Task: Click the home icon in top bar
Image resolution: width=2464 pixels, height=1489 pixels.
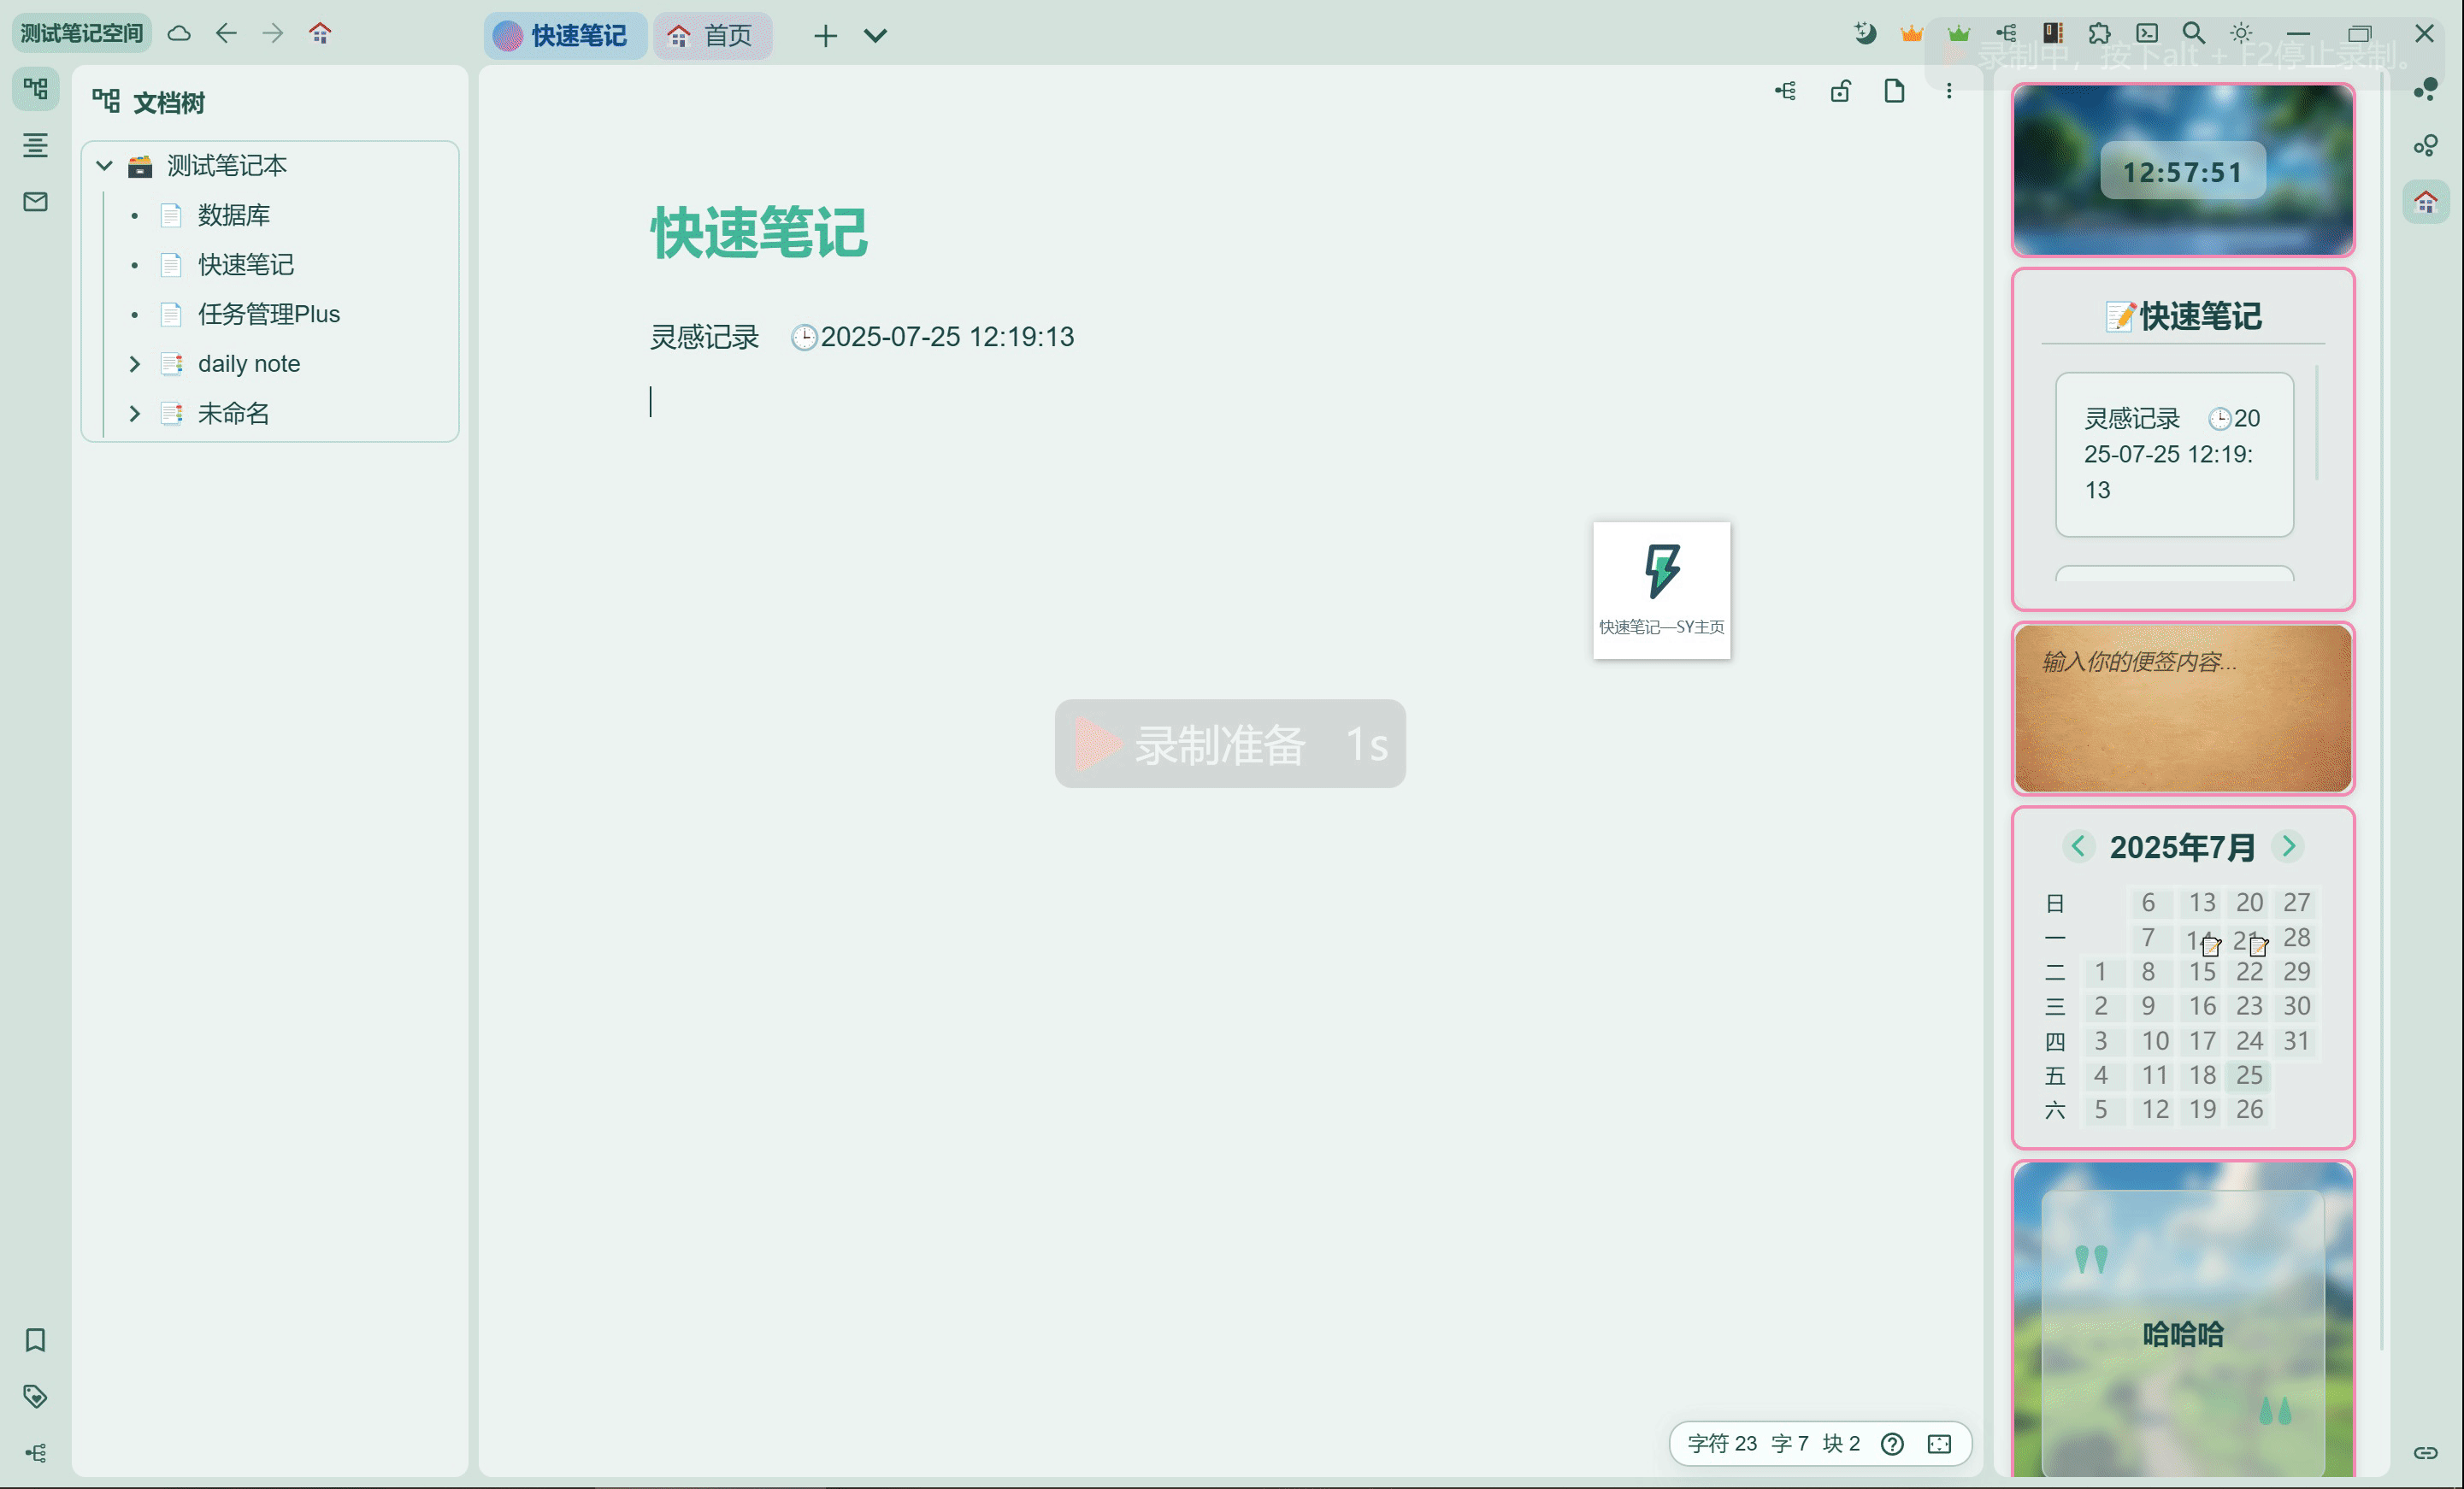Action: [320, 33]
